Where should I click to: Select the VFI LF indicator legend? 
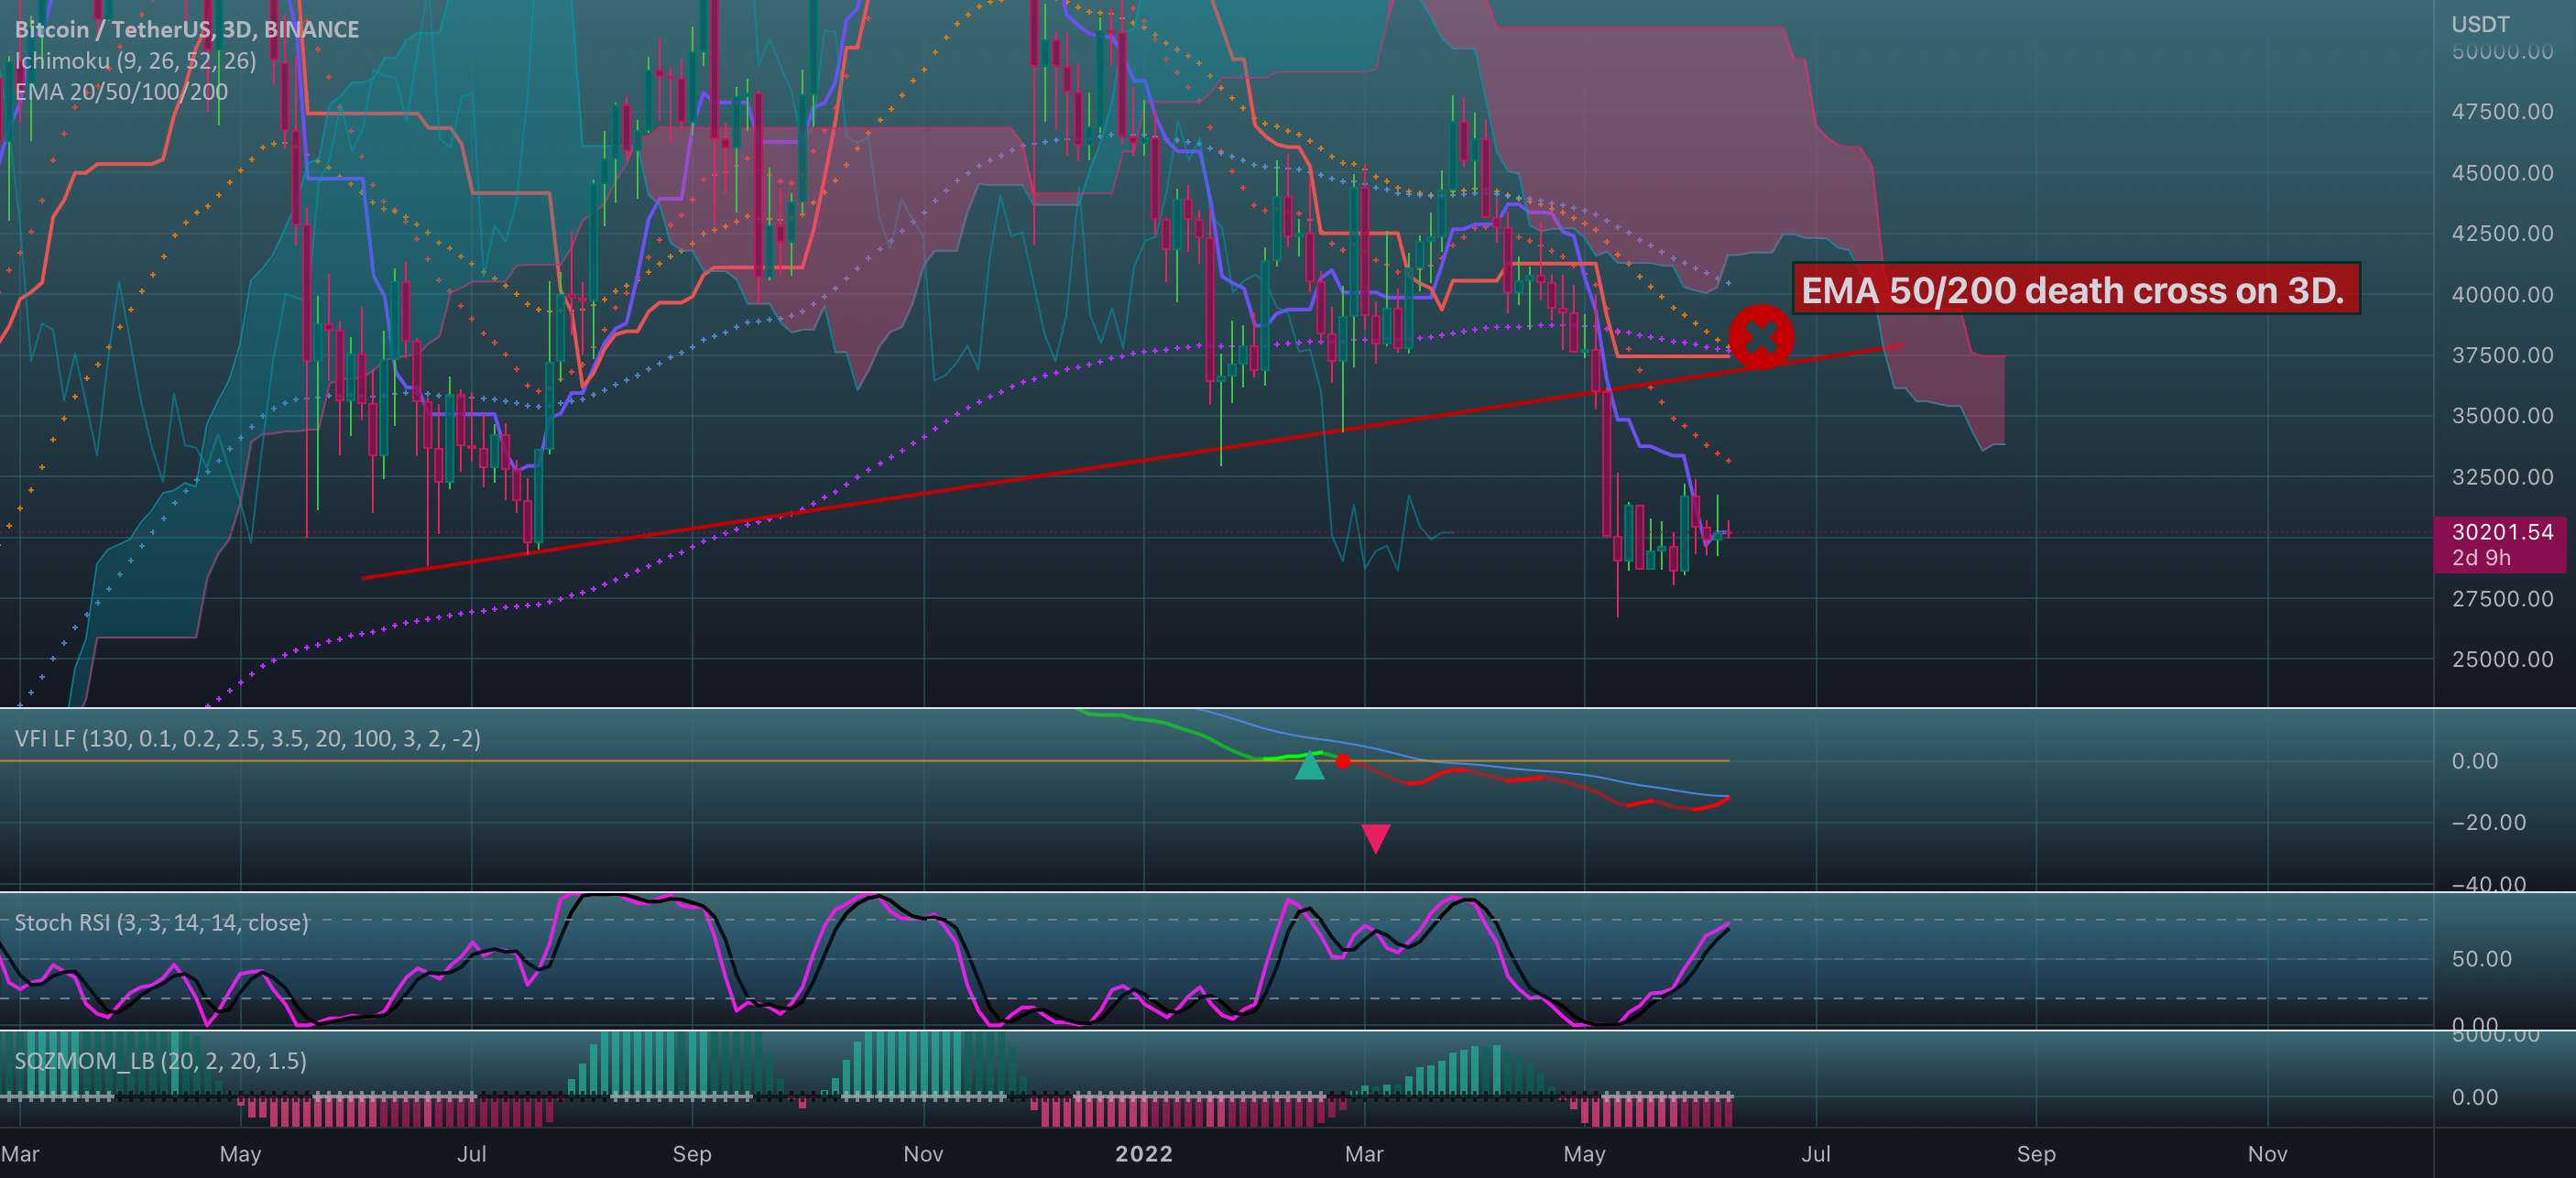pyautogui.click(x=247, y=739)
